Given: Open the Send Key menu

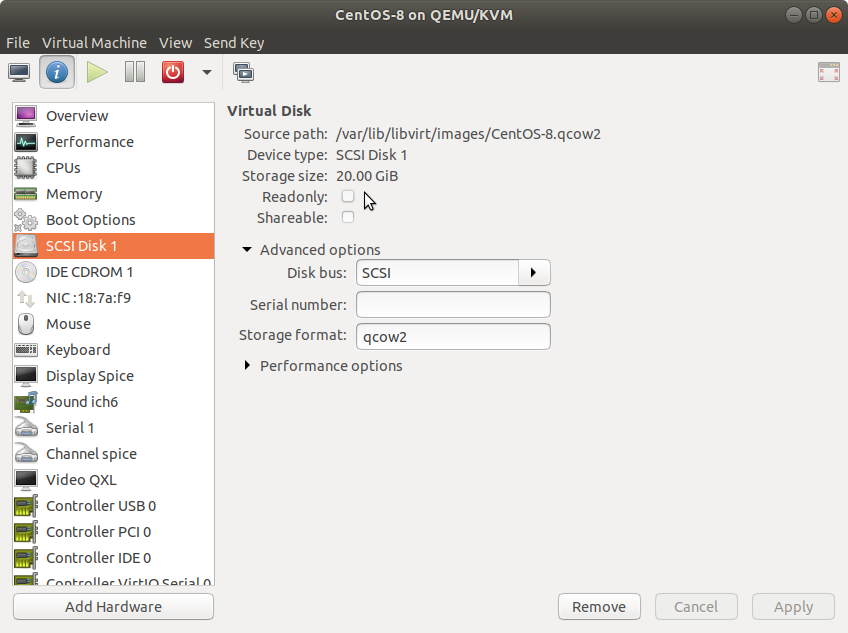Looking at the screenshot, I should pos(234,43).
